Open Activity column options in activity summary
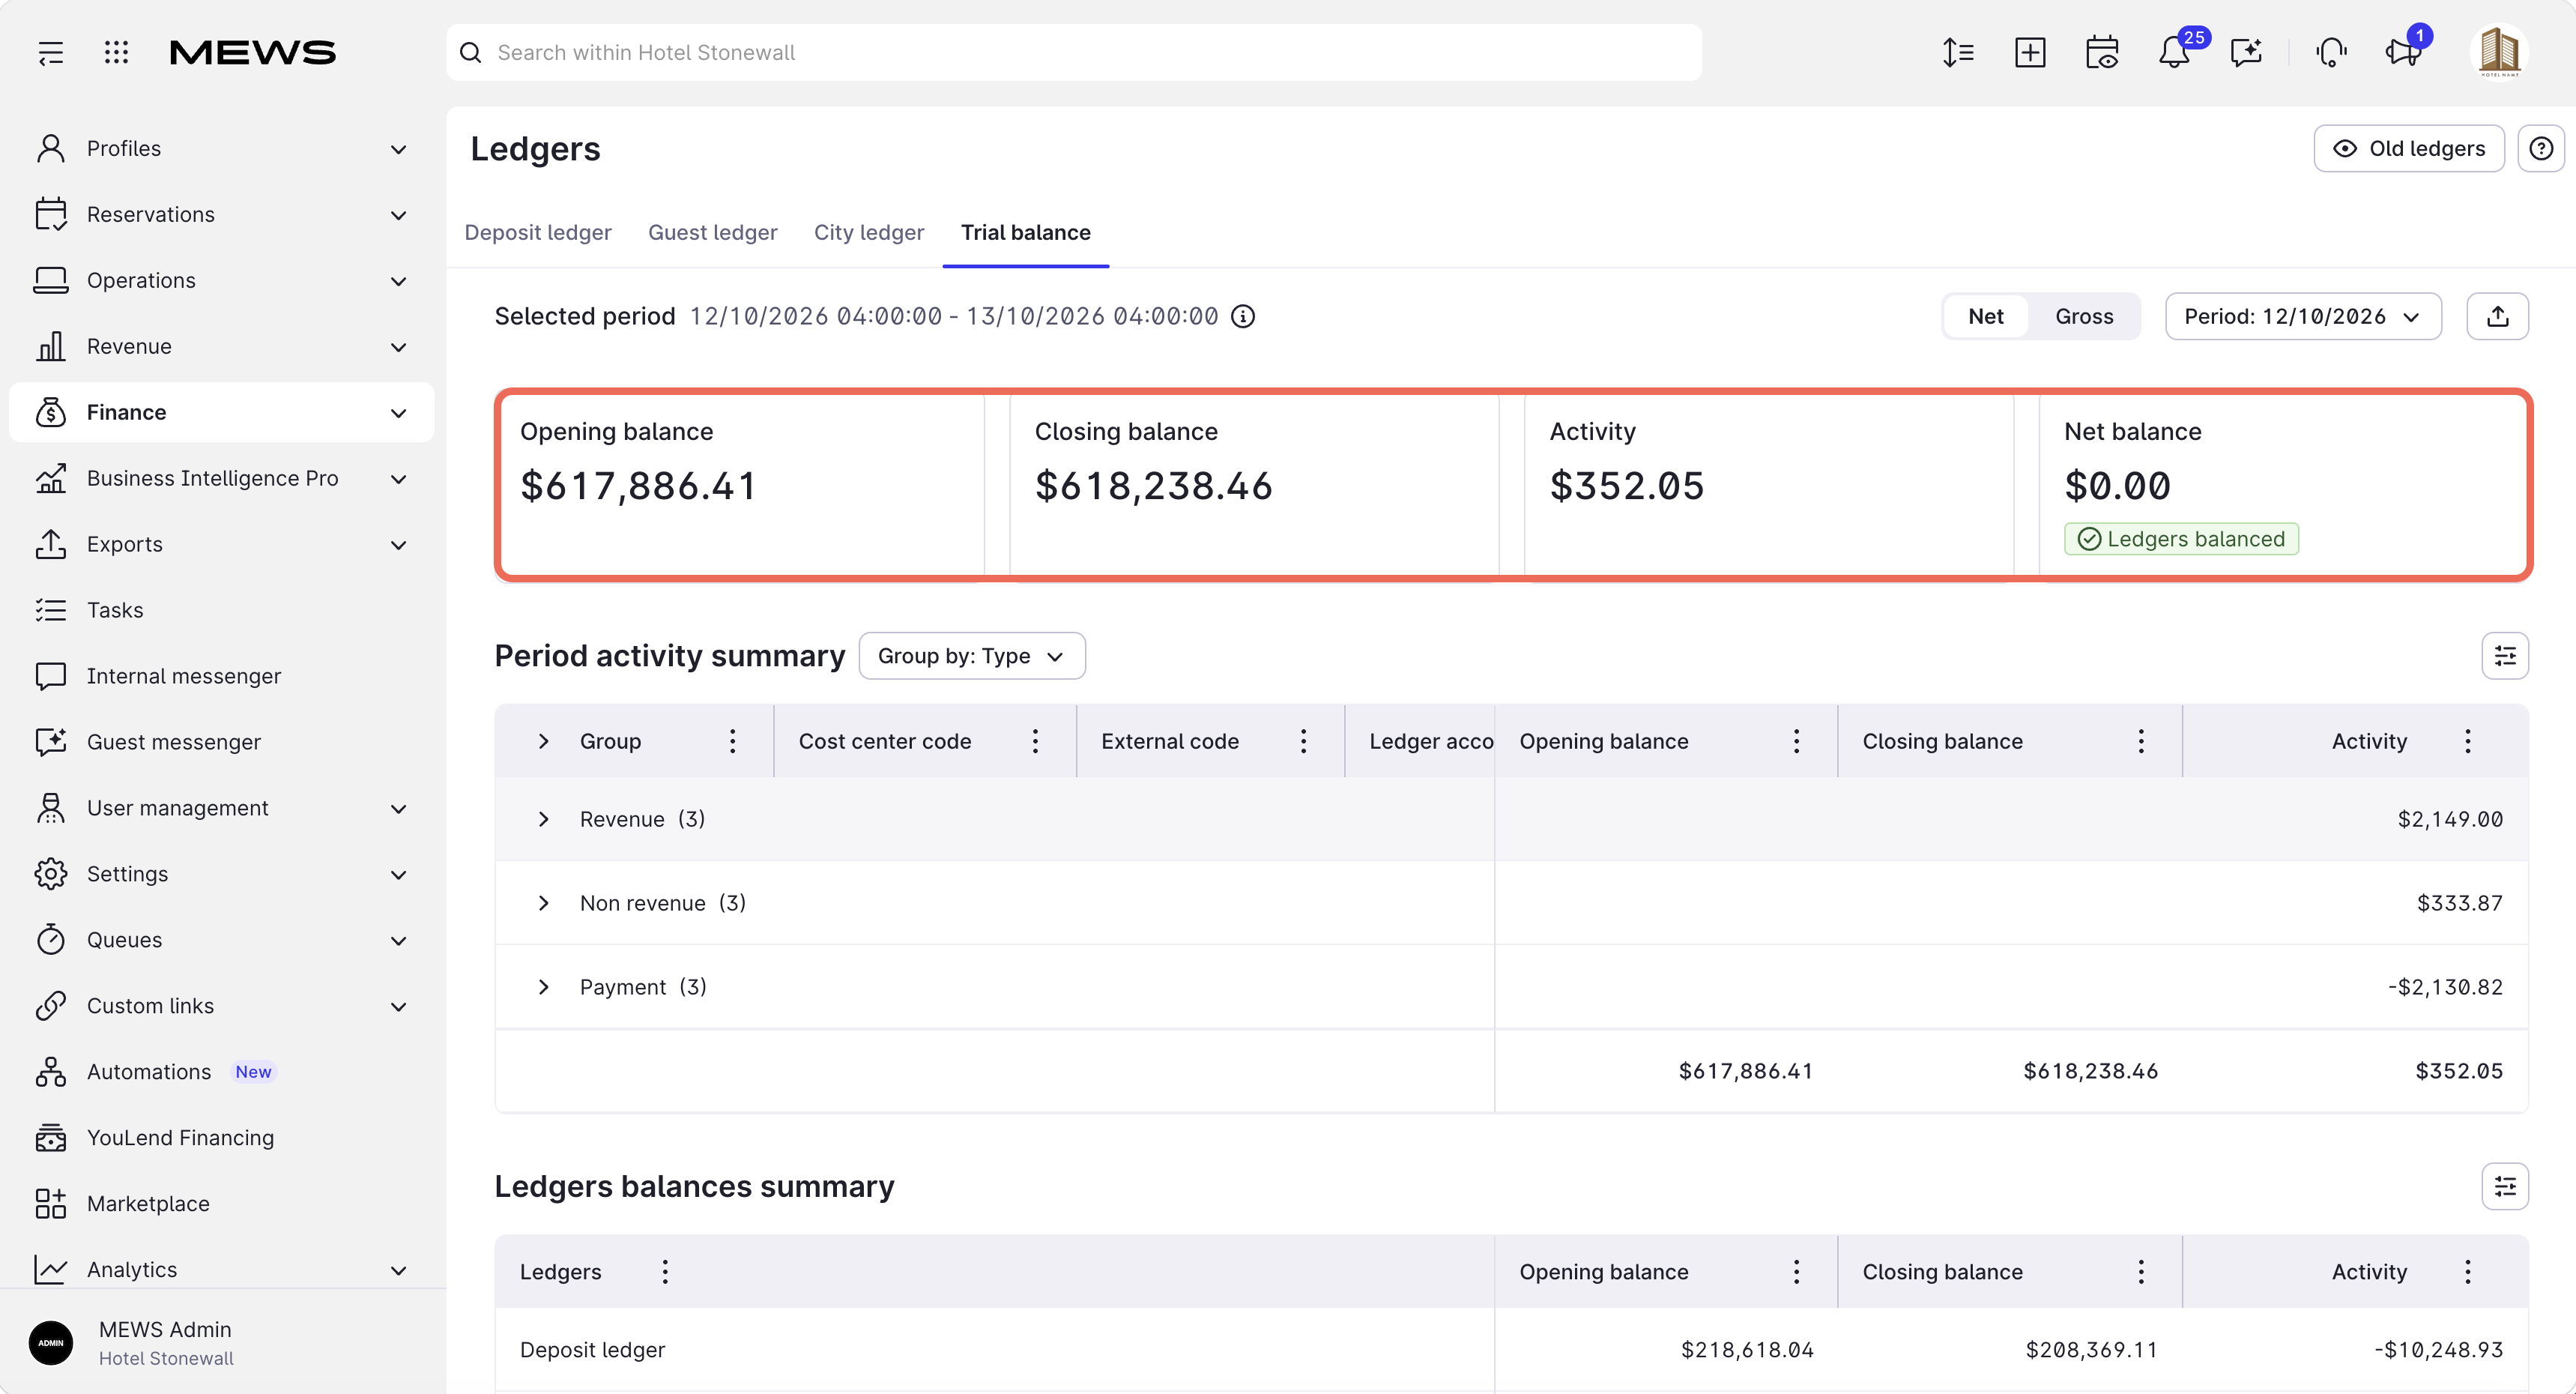 [2468, 742]
